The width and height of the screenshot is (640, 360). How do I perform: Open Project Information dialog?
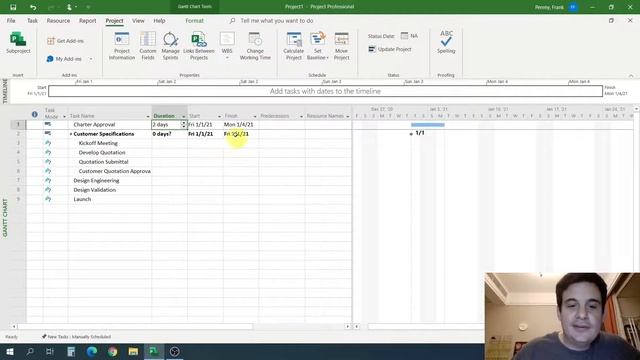(x=122, y=46)
